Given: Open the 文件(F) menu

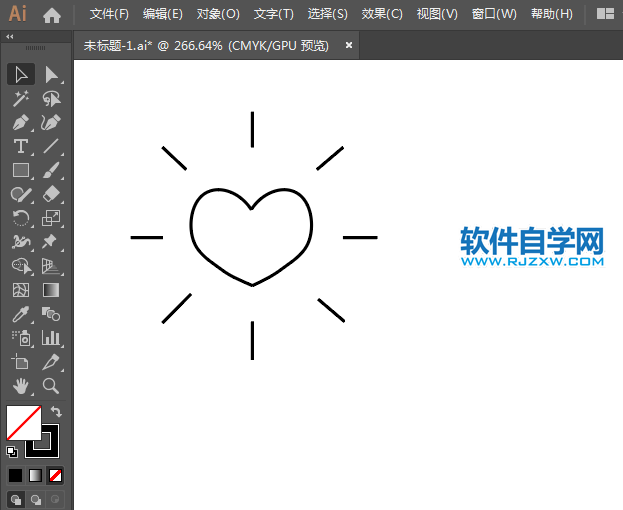Looking at the screenshot, I should (x=109, y=14).
